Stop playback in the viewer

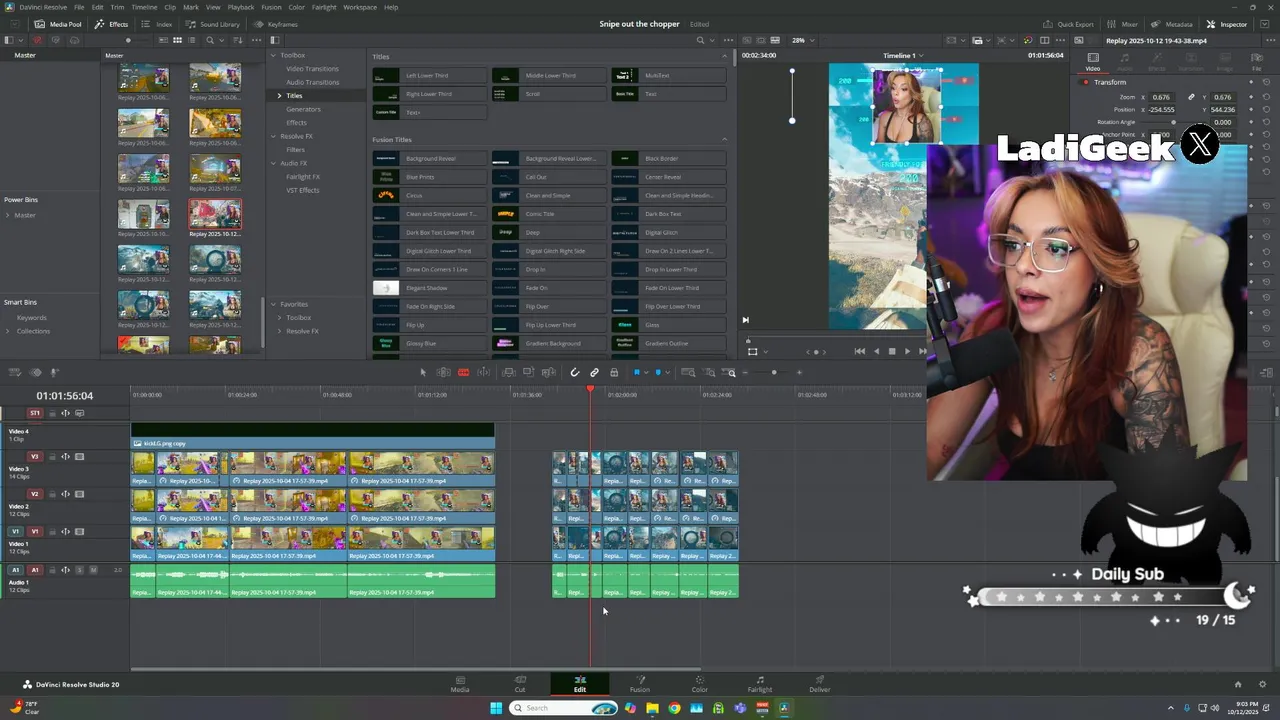pyautogui.click(x=892, y=351)
